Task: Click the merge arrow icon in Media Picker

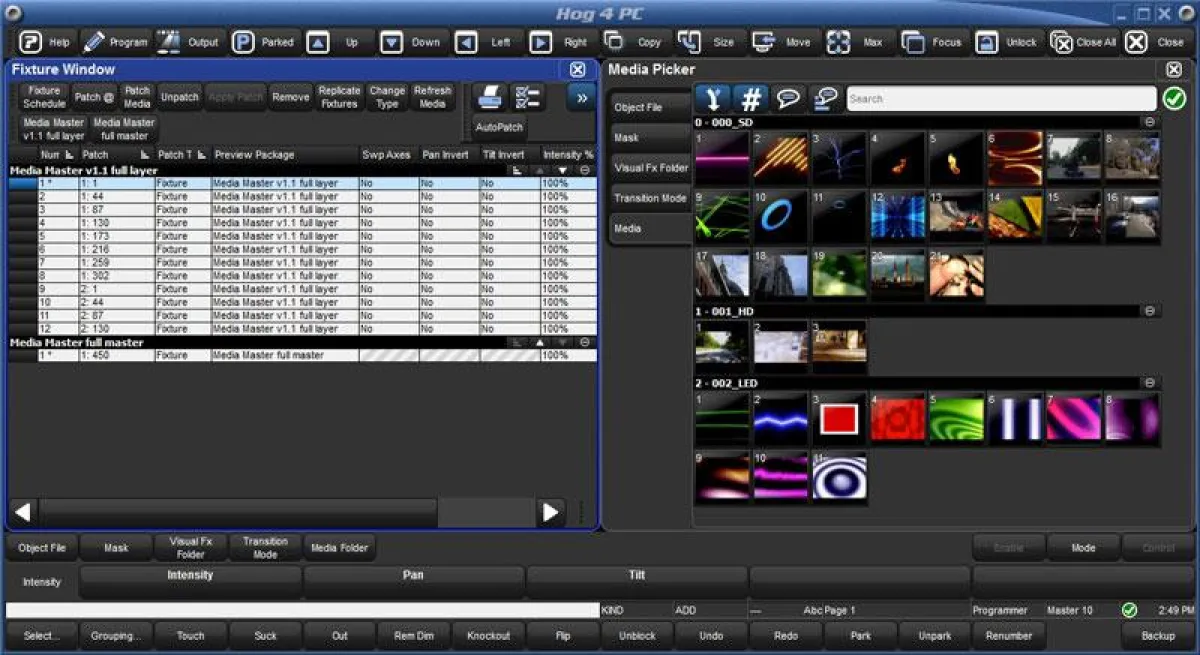Action: click(713, 98)
